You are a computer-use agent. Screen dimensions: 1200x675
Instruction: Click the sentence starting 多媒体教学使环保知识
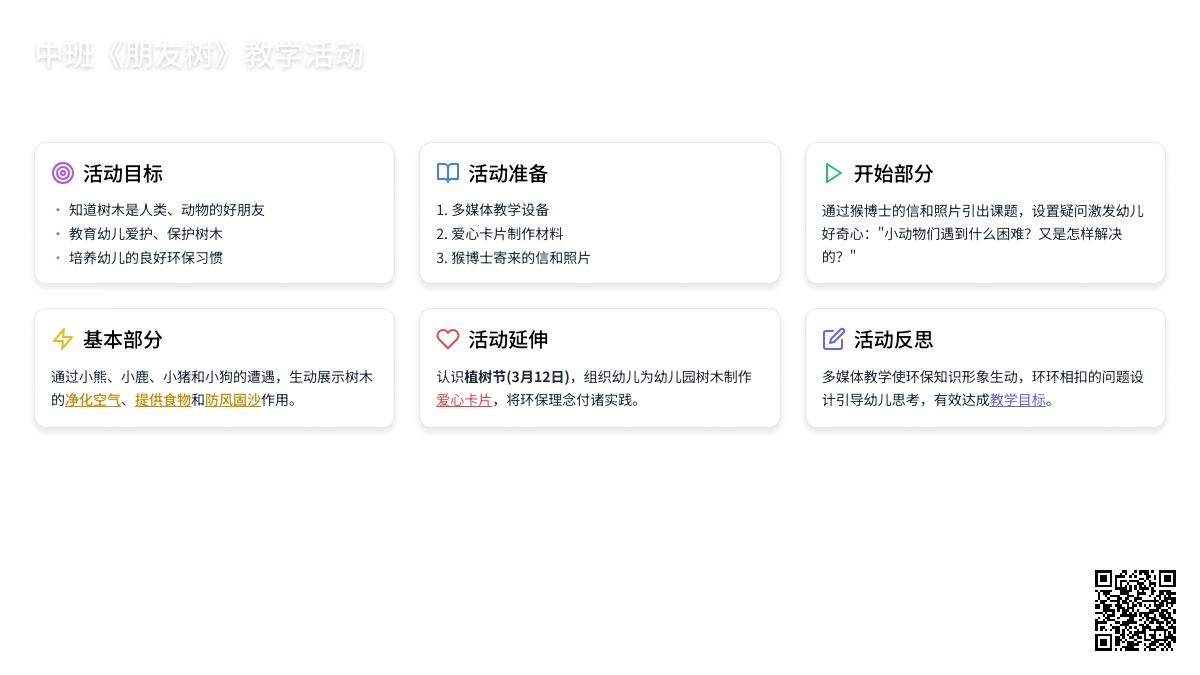[983, 388]
